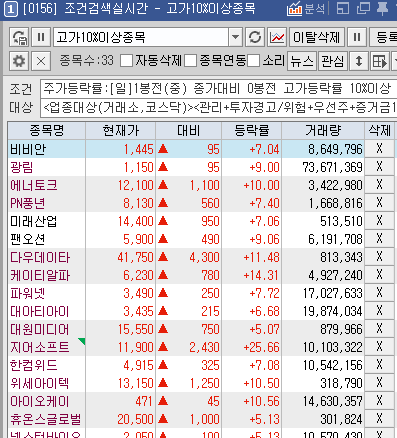Delete 광림 row with X
This screenshot has height=438, width=397.
(x=379, y=167)
